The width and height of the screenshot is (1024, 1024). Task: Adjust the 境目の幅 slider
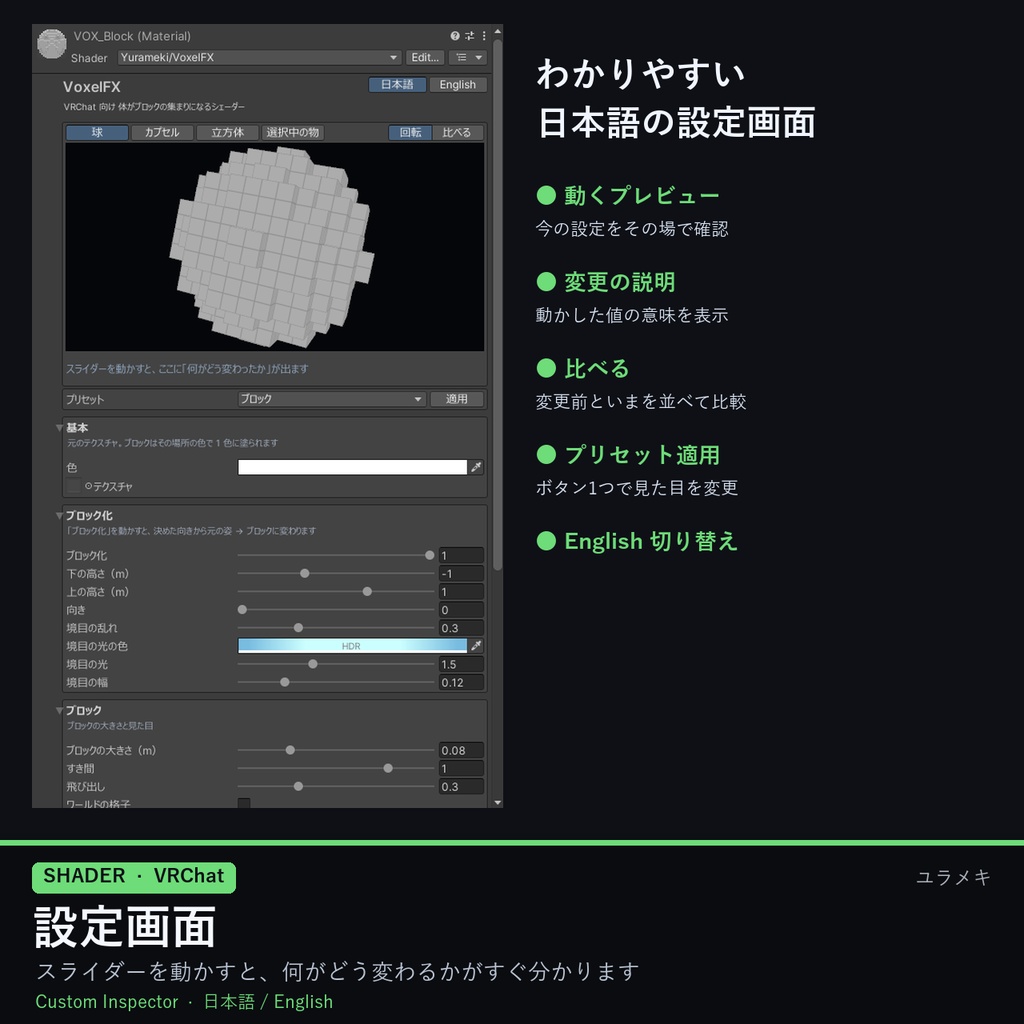[336, 682]
